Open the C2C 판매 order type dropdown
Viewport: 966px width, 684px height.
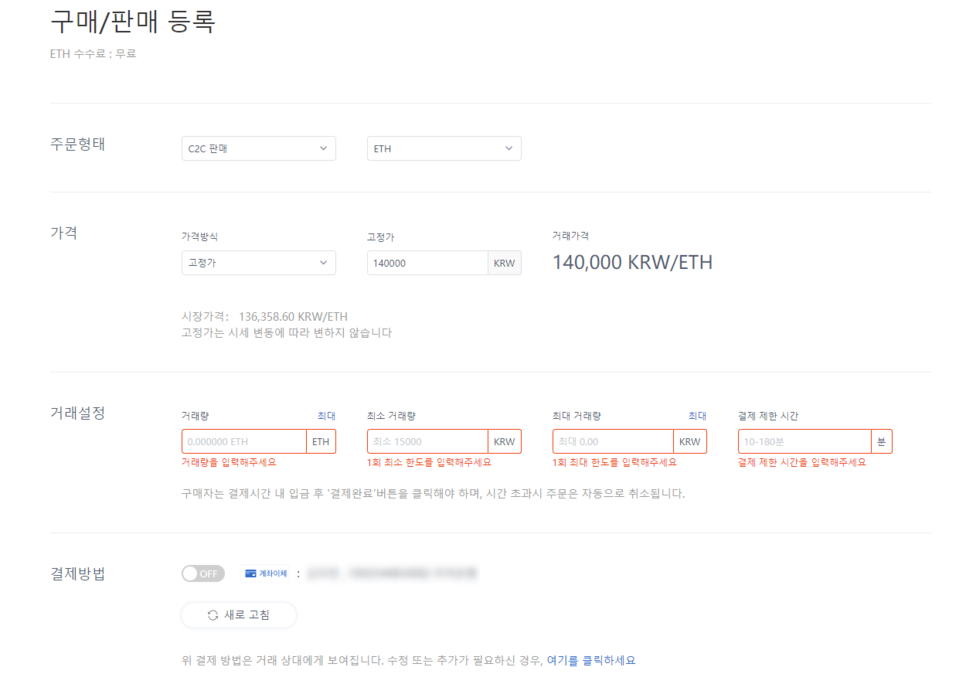[x=259, y=149]
